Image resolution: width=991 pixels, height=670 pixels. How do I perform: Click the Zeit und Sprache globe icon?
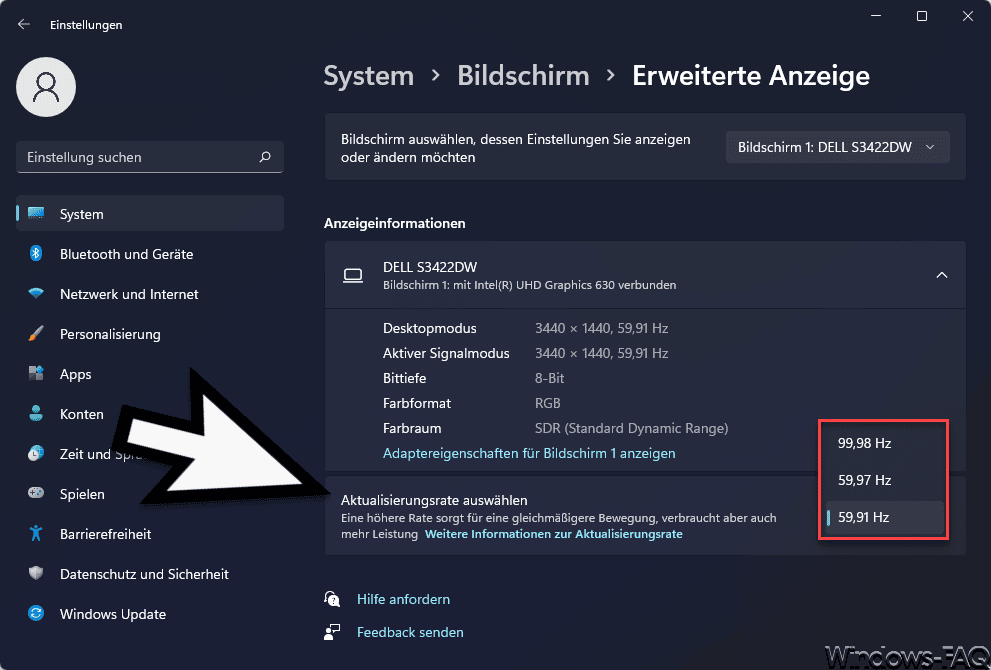(36, 453)
